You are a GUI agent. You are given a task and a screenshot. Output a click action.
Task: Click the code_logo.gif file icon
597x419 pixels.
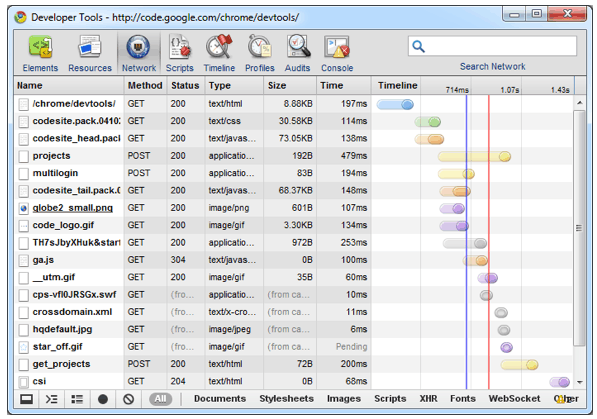(24, 225)
